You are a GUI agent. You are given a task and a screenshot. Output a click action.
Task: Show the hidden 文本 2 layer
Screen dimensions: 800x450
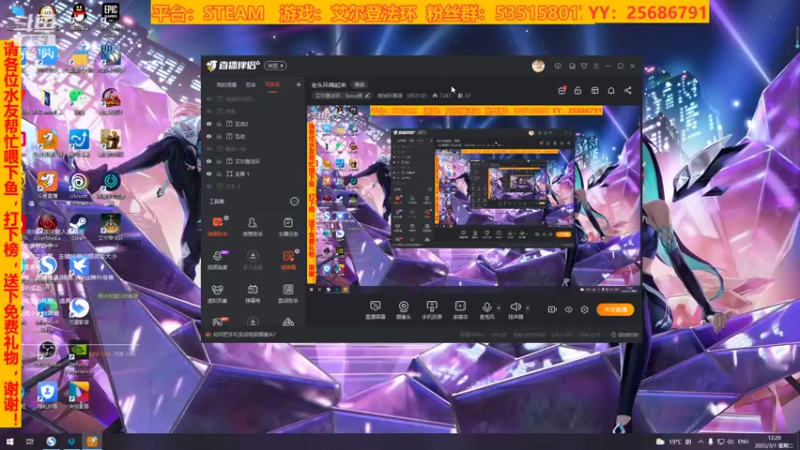tap(209, 186)
